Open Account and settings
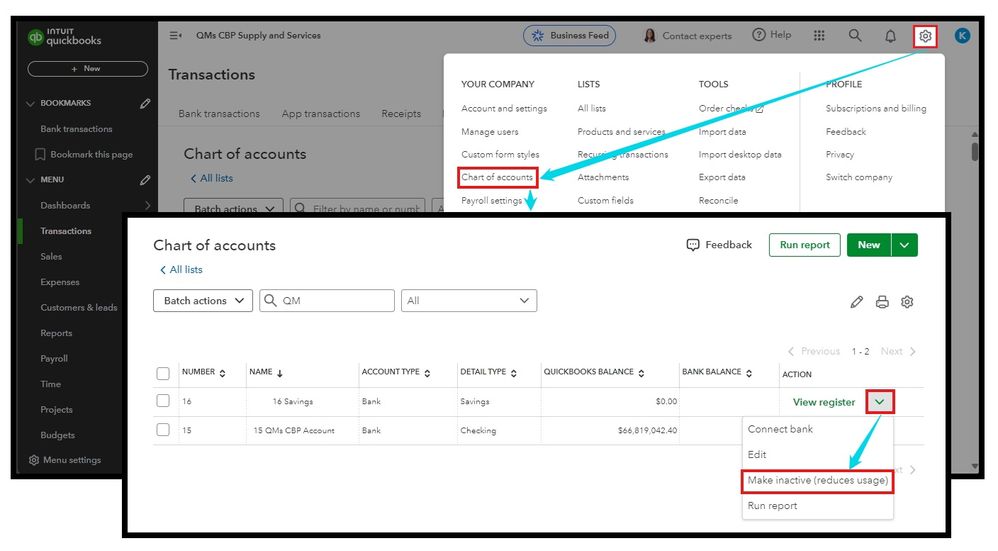 tap(504, 109)
